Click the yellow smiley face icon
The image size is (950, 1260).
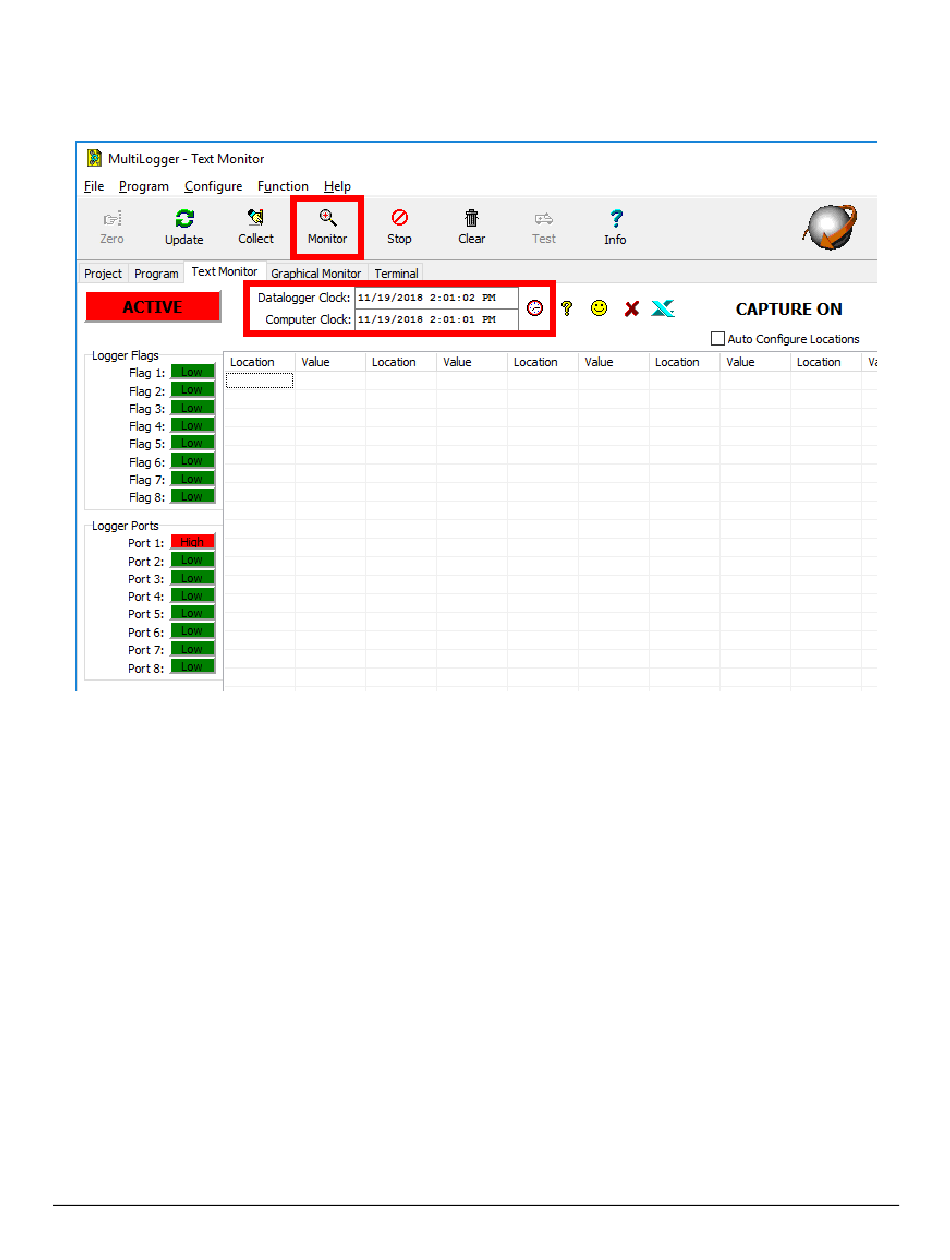(x=599, y=309)
